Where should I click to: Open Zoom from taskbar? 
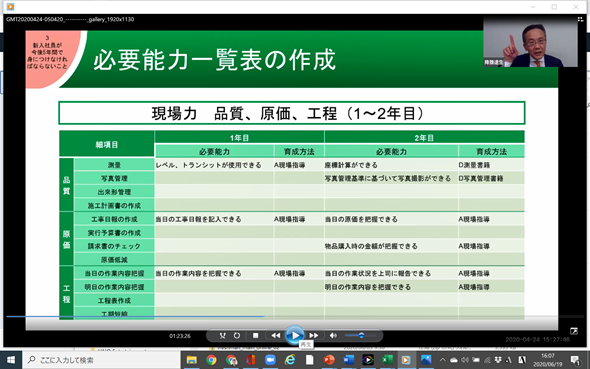[270, 360]
